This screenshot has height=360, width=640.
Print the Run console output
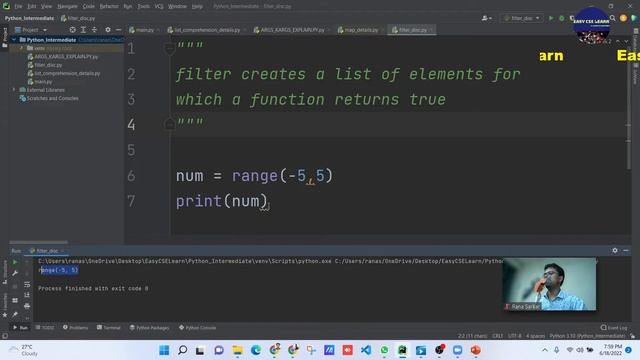point(27,306)
